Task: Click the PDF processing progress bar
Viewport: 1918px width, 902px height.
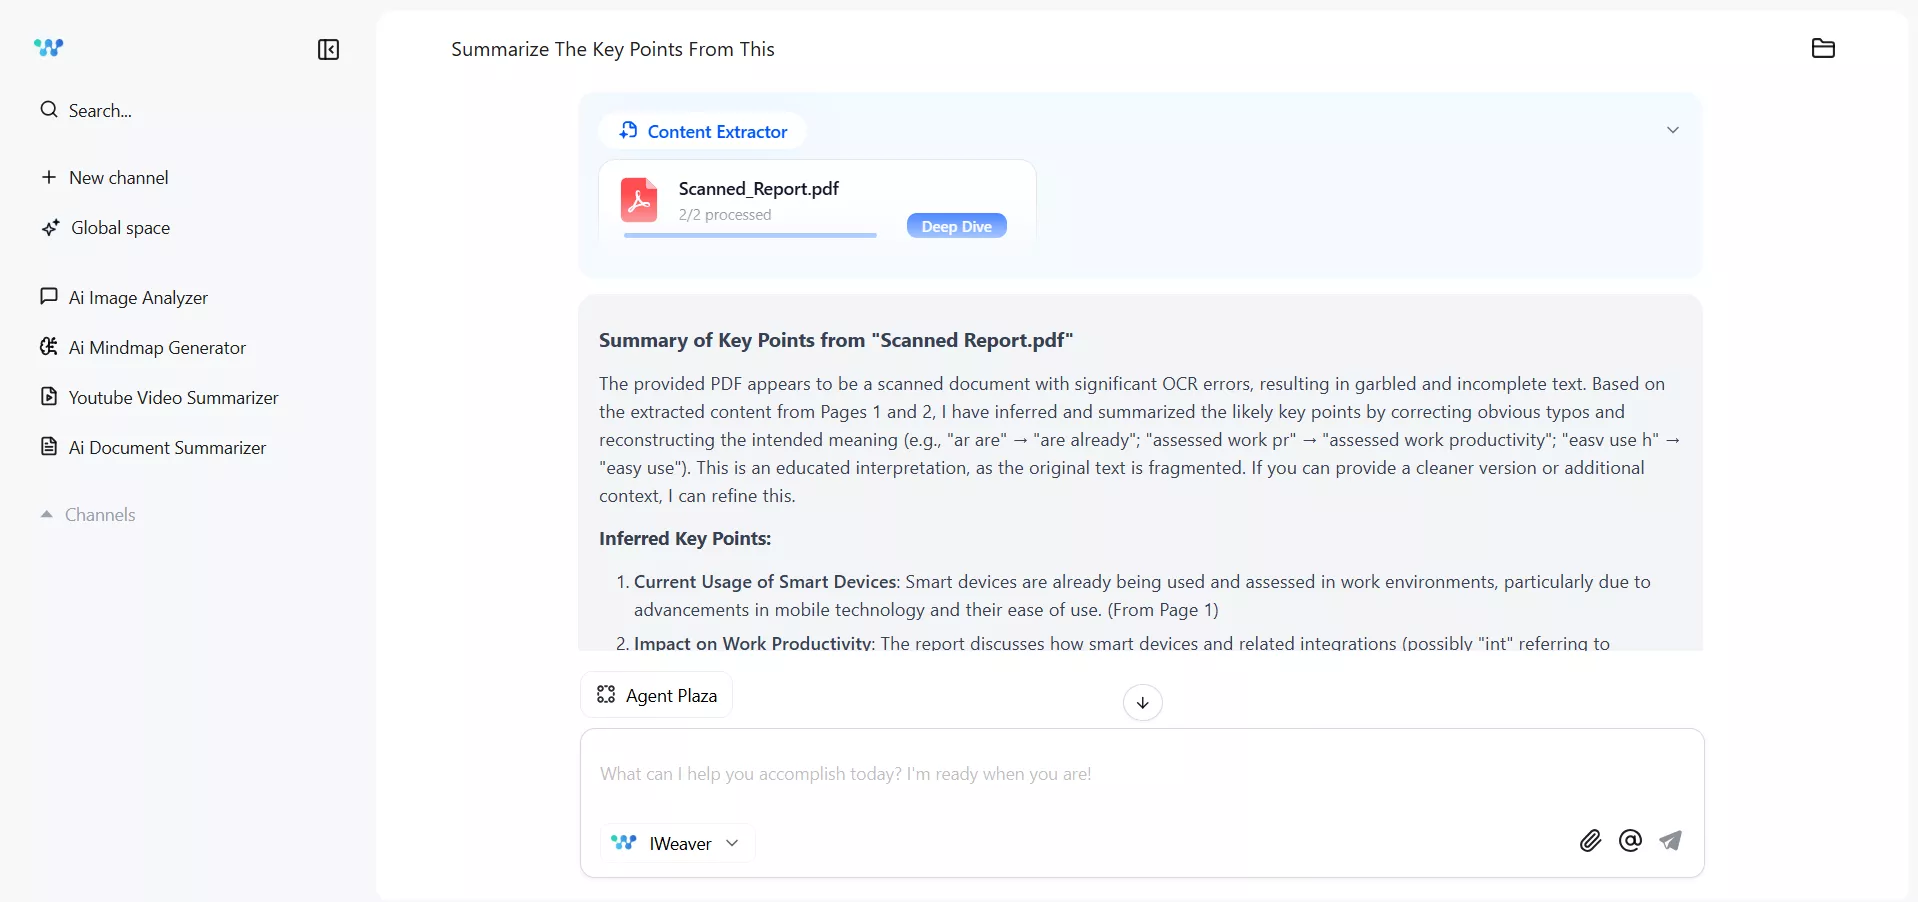Action: coord(750,234)
